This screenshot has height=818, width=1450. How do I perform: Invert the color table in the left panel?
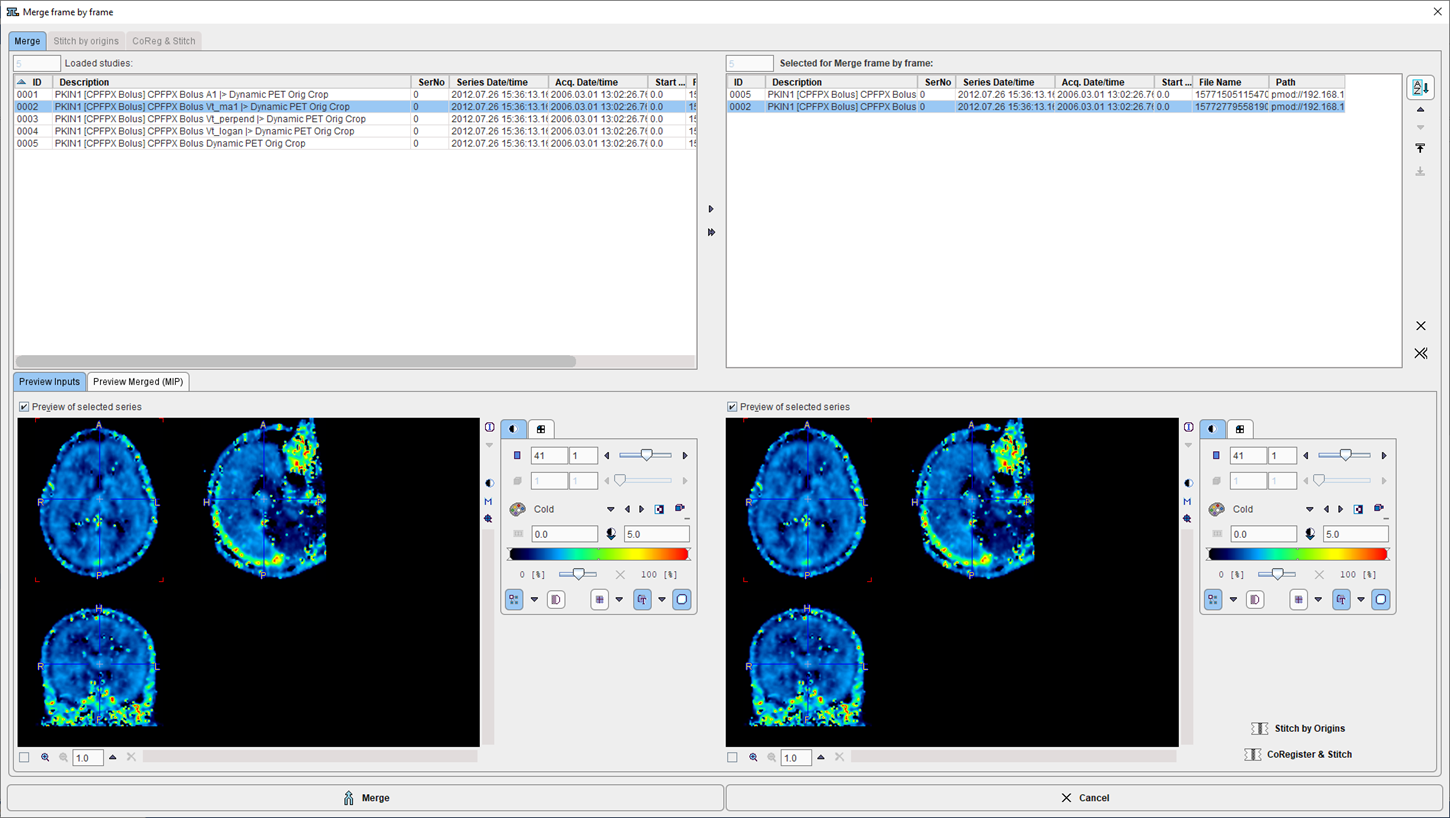click(659, 509)
